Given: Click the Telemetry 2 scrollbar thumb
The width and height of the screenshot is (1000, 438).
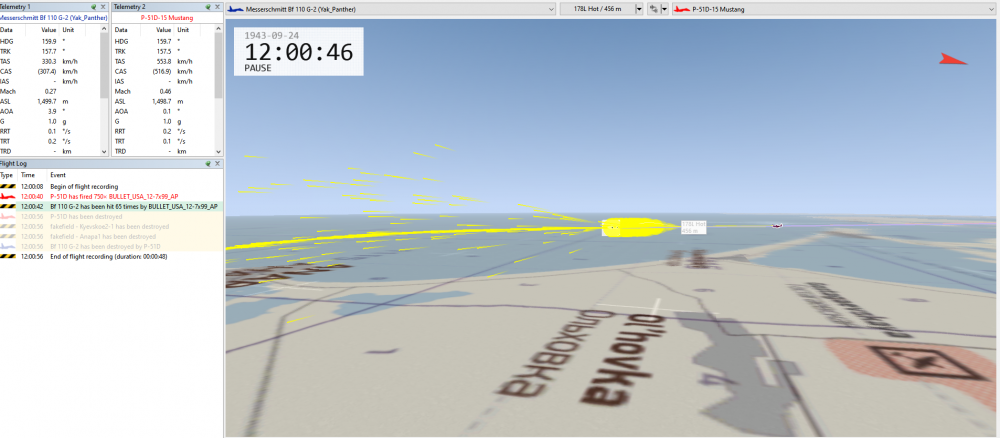Looking at the screenshot, I should pos(219,66).
